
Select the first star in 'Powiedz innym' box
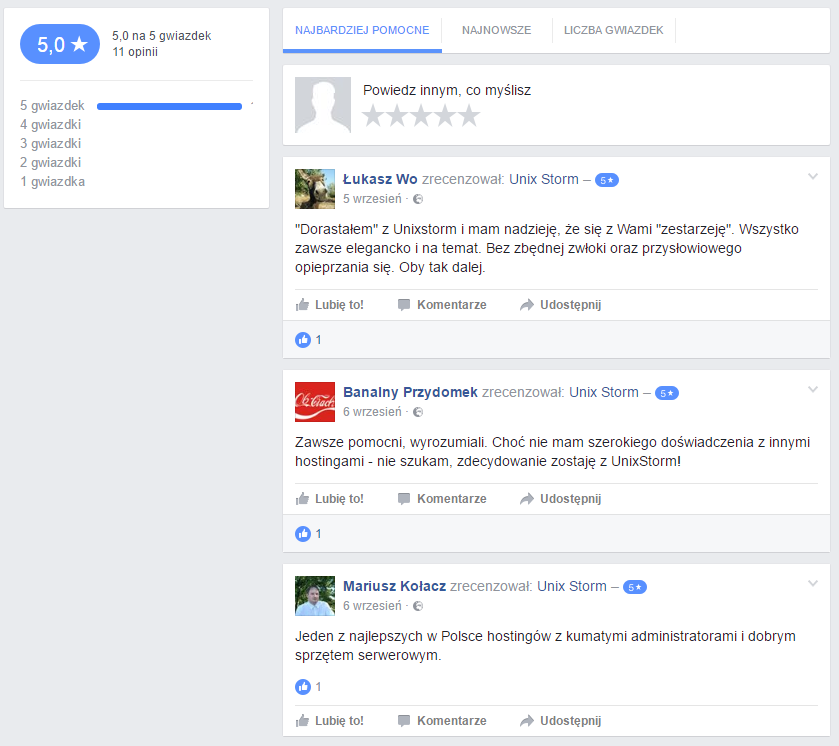point(373,116)
